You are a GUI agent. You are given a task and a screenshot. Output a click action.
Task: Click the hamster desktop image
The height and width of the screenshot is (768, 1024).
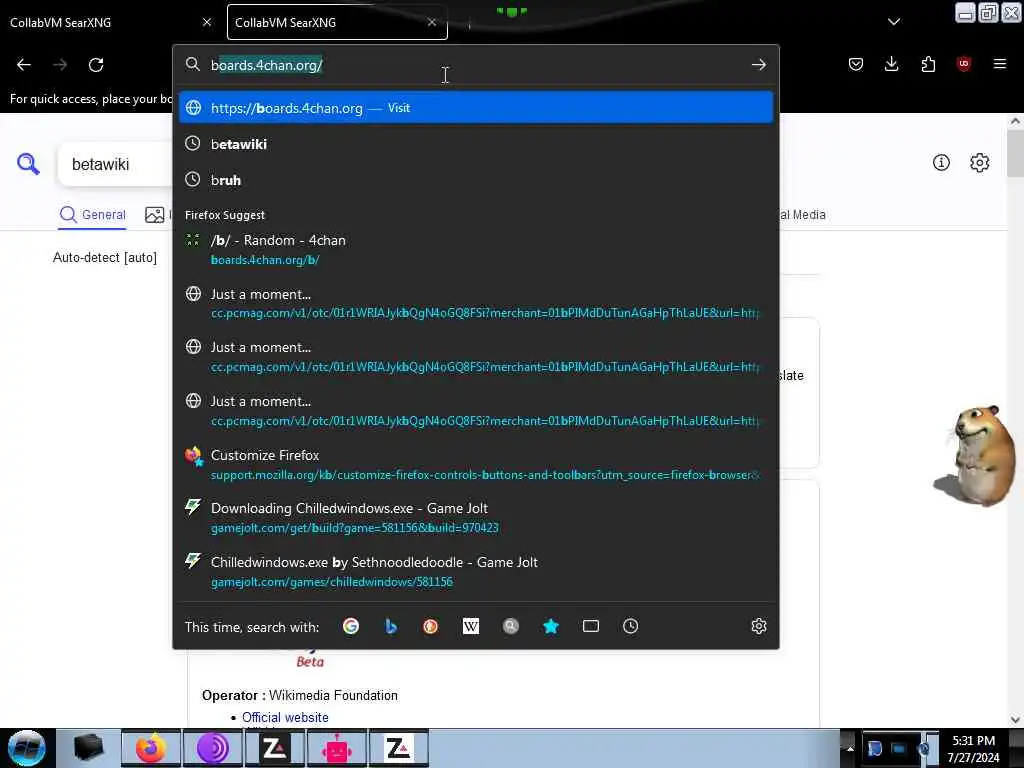[x=976, y=455]
